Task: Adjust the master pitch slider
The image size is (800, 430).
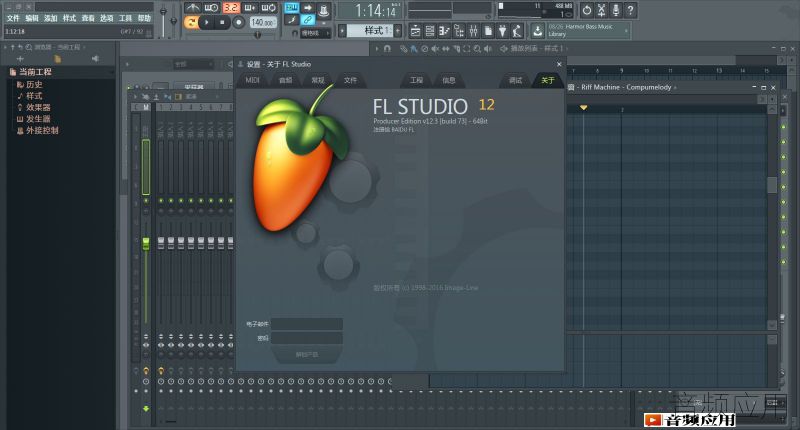Action: (173, 20)
